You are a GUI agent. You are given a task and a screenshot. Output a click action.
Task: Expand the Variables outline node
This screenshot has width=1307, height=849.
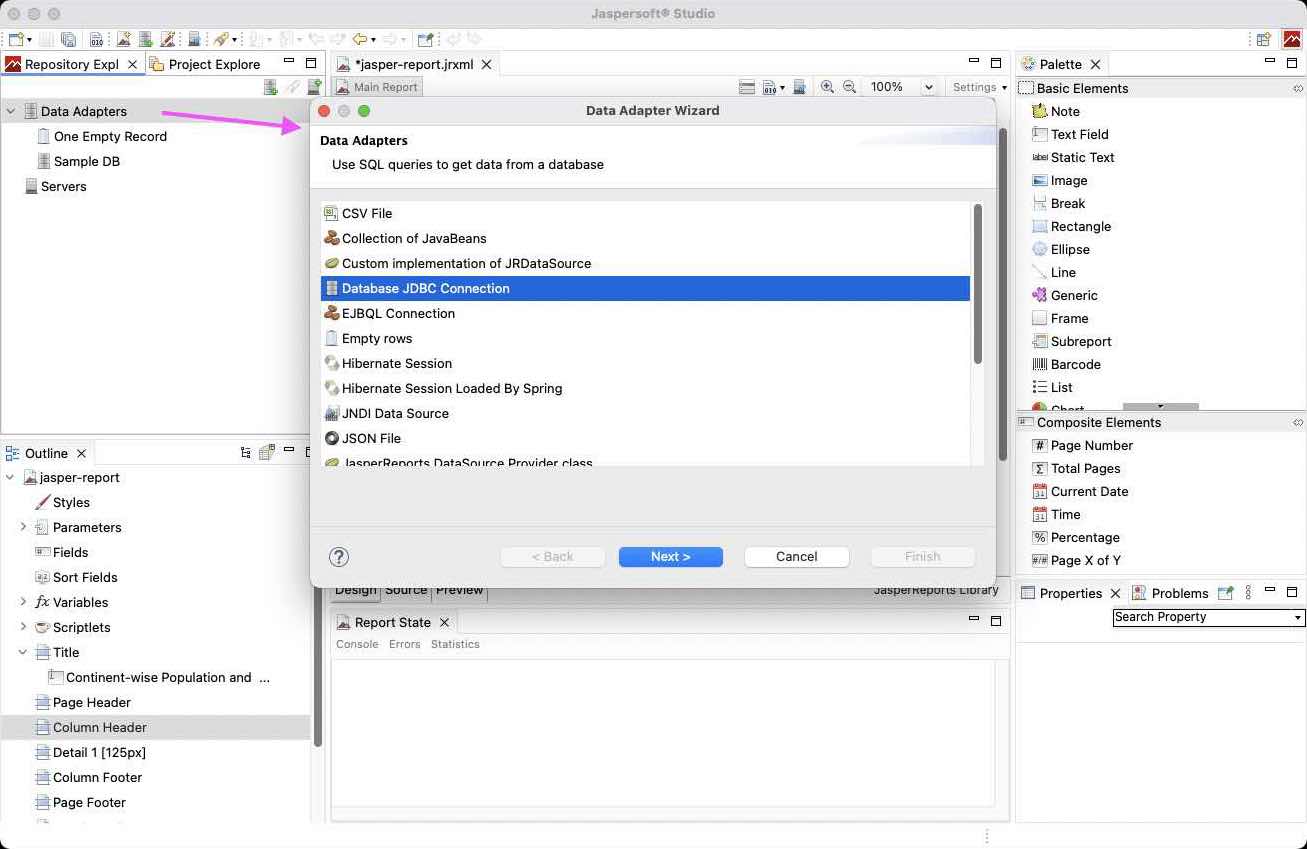[23, 602]
